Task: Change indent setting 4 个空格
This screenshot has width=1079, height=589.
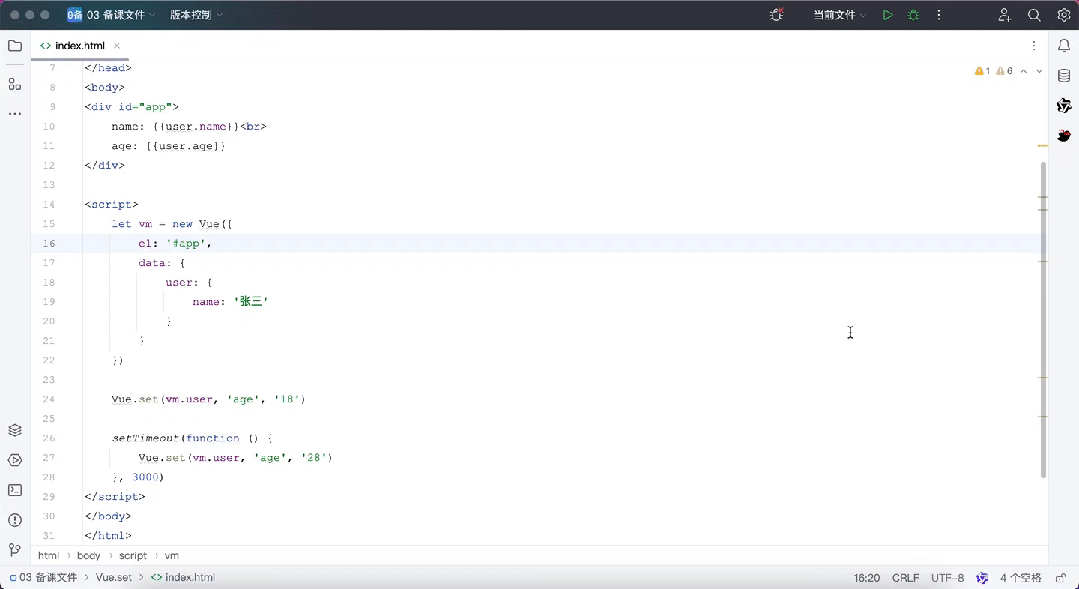Action: (x=1021, y=578)
